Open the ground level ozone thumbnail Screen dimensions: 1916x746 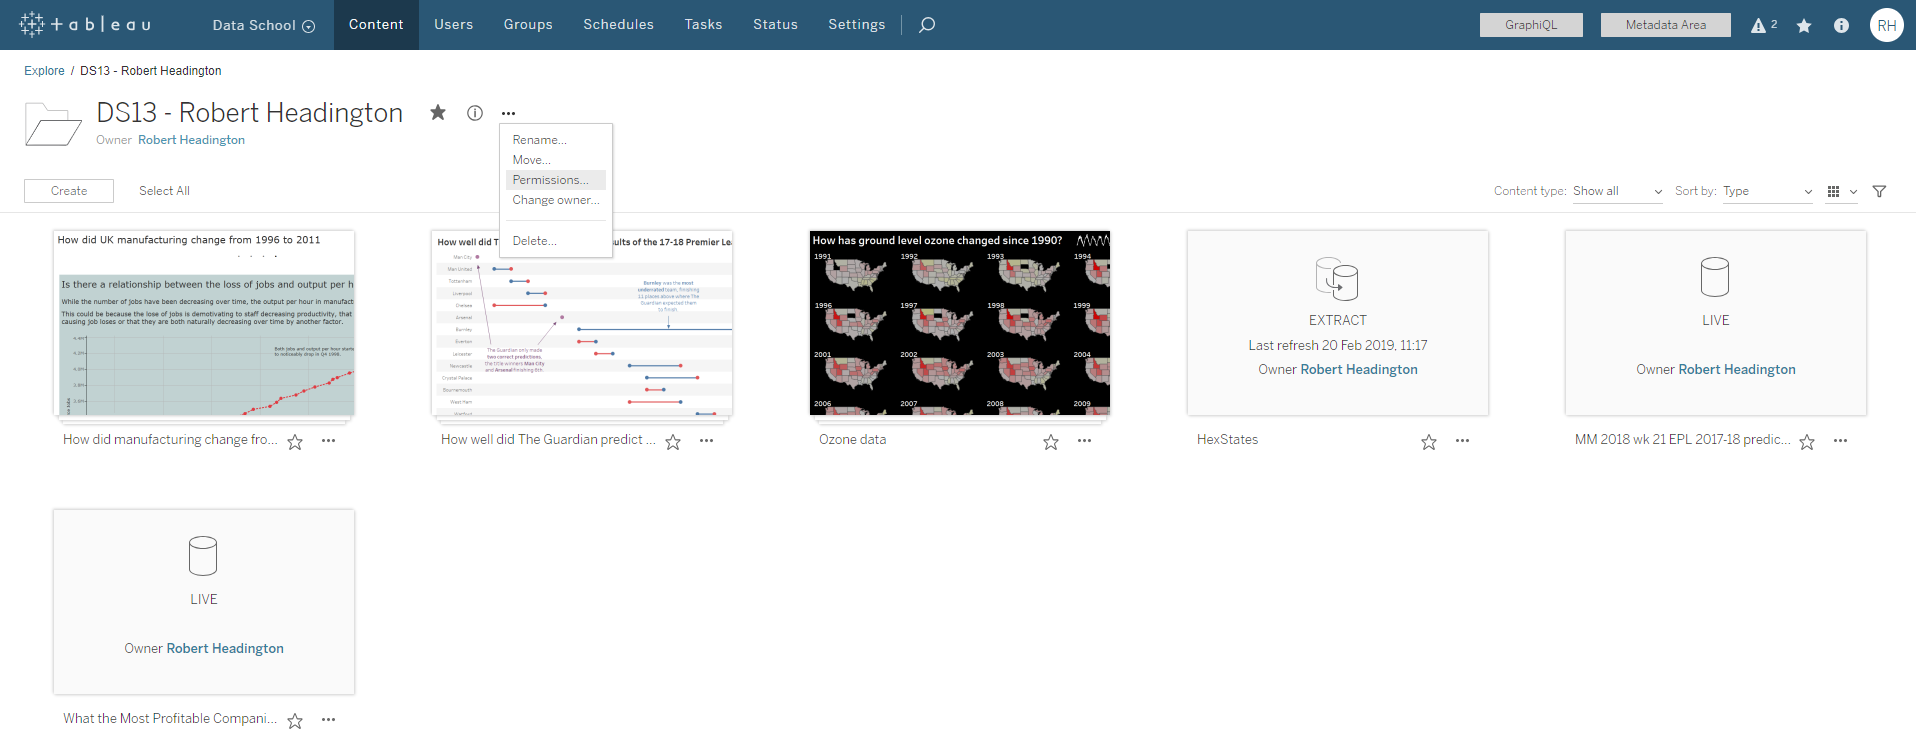(x=960, y=323)
